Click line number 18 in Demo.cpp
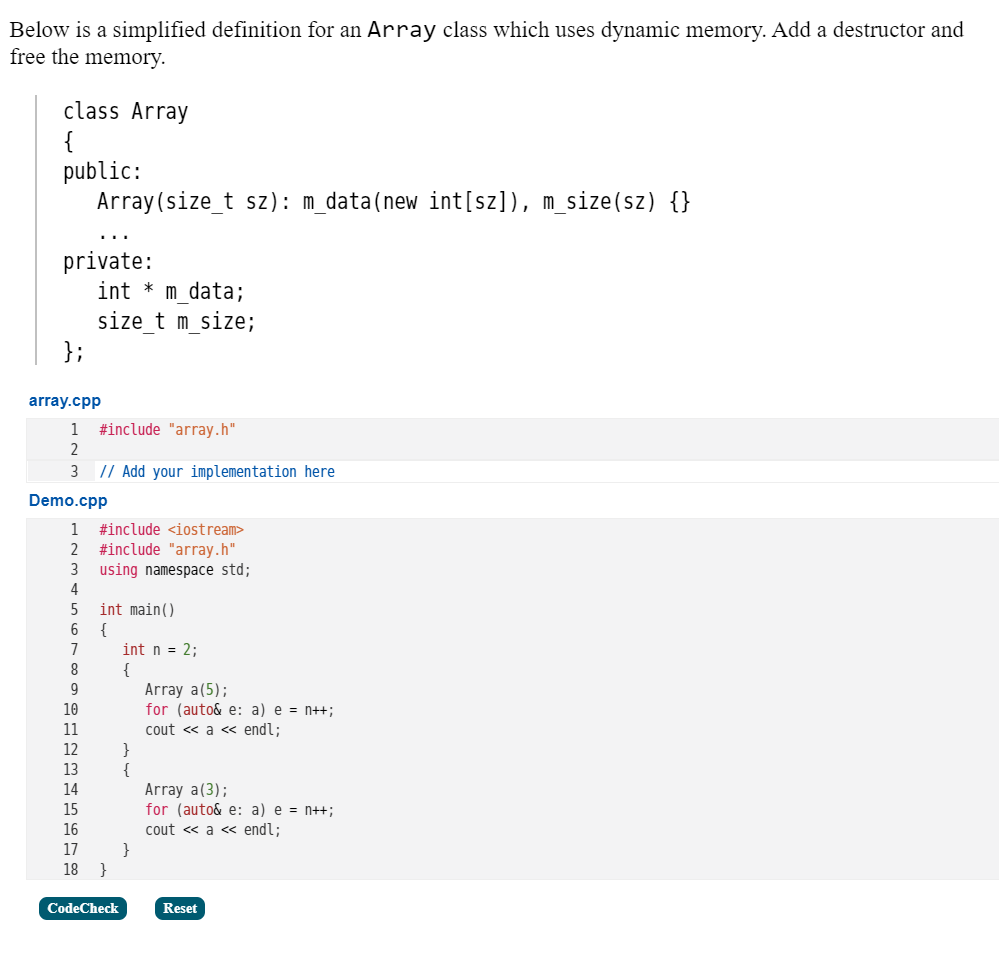The width and height of the screenshot is (999, 955). 71,870
